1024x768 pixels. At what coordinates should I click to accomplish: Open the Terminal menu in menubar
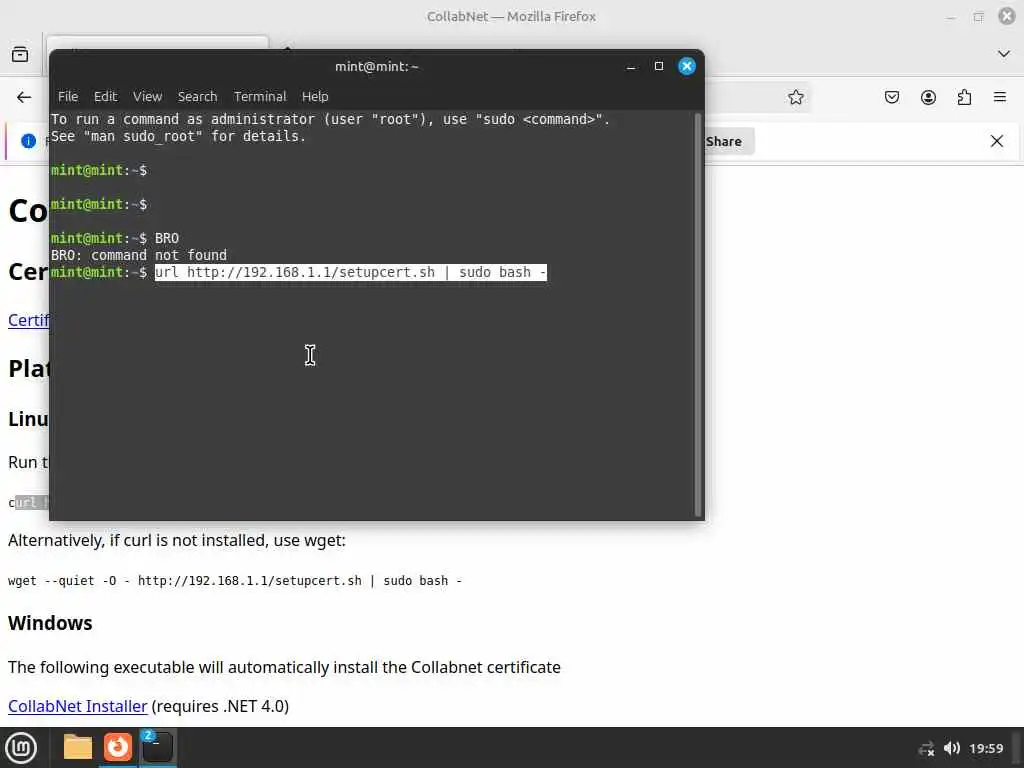click(260, 97)
